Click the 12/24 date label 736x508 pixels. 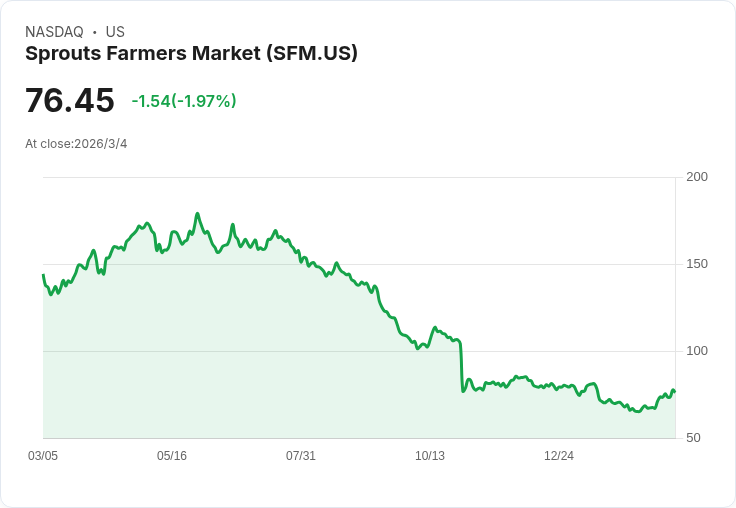[x=559, y=456]
